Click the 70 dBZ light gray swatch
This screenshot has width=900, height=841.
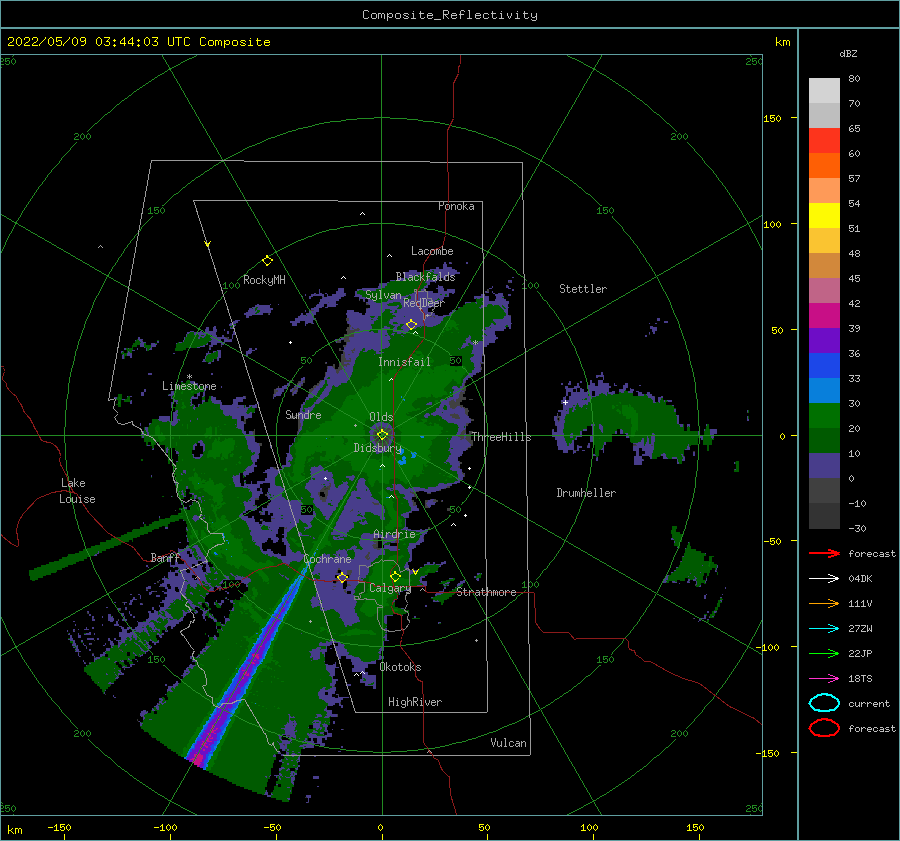click(824, 91)
